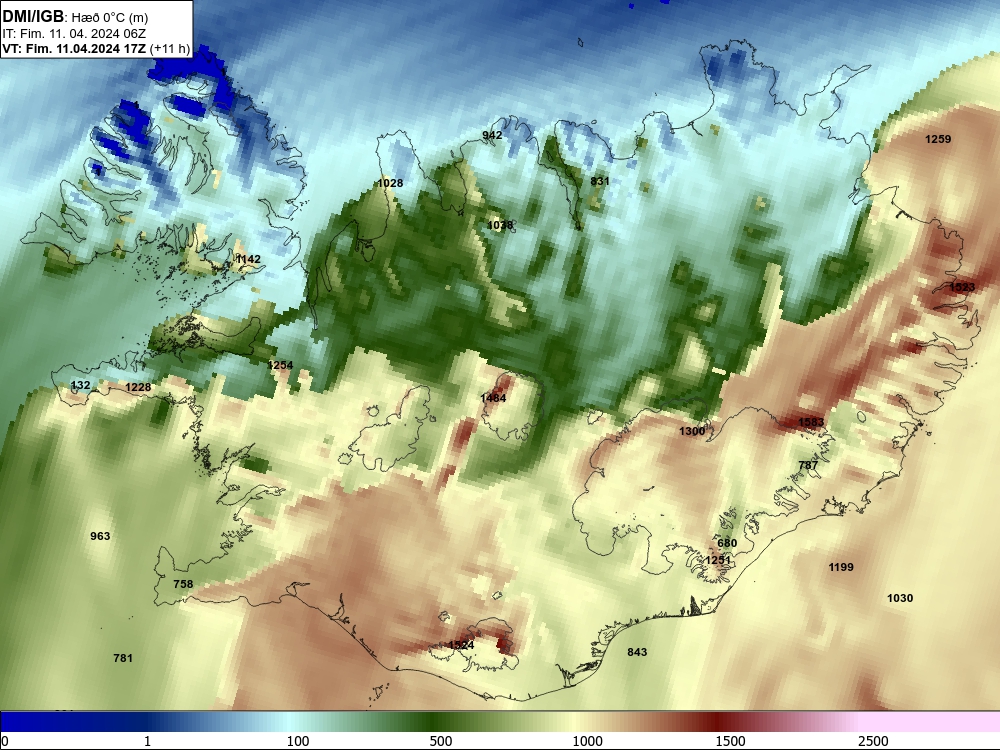Click the "1000" tick on the color scale
Screen dimensions: 1000x750
click(587, 741)
